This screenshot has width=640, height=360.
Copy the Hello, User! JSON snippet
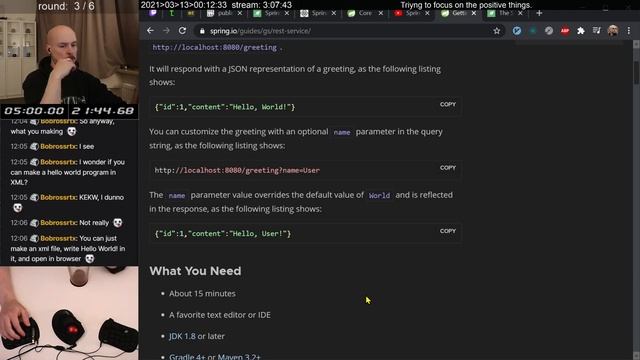click(448, 231)
